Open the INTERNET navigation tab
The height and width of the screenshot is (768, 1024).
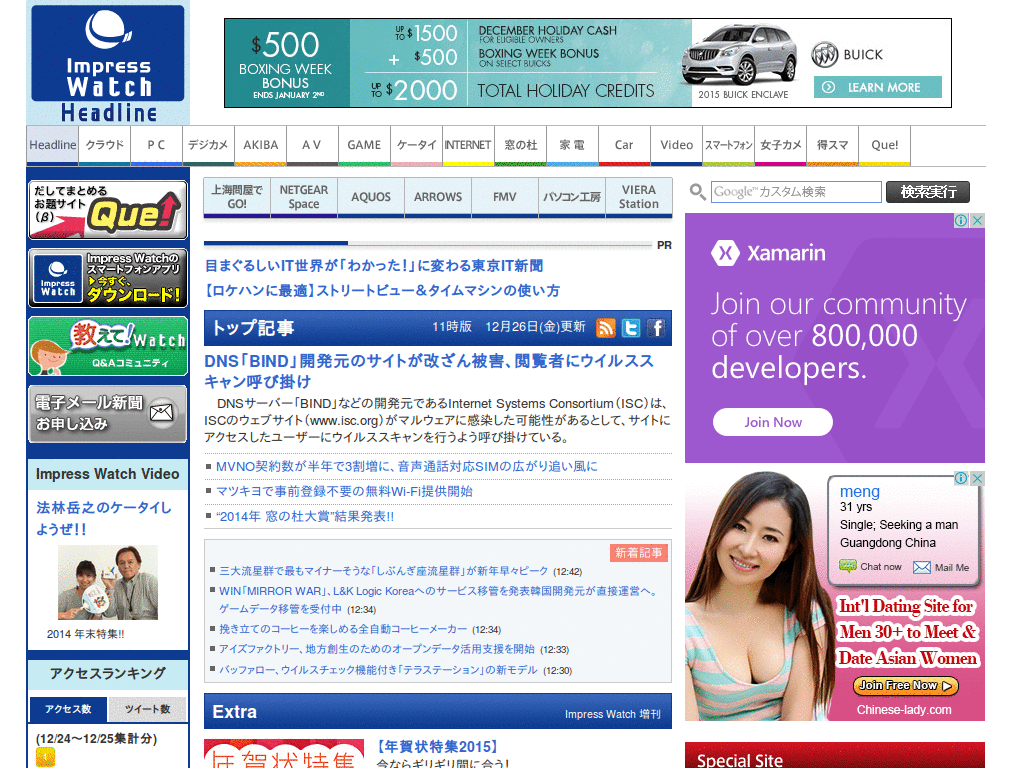click(x=468, y=146)
